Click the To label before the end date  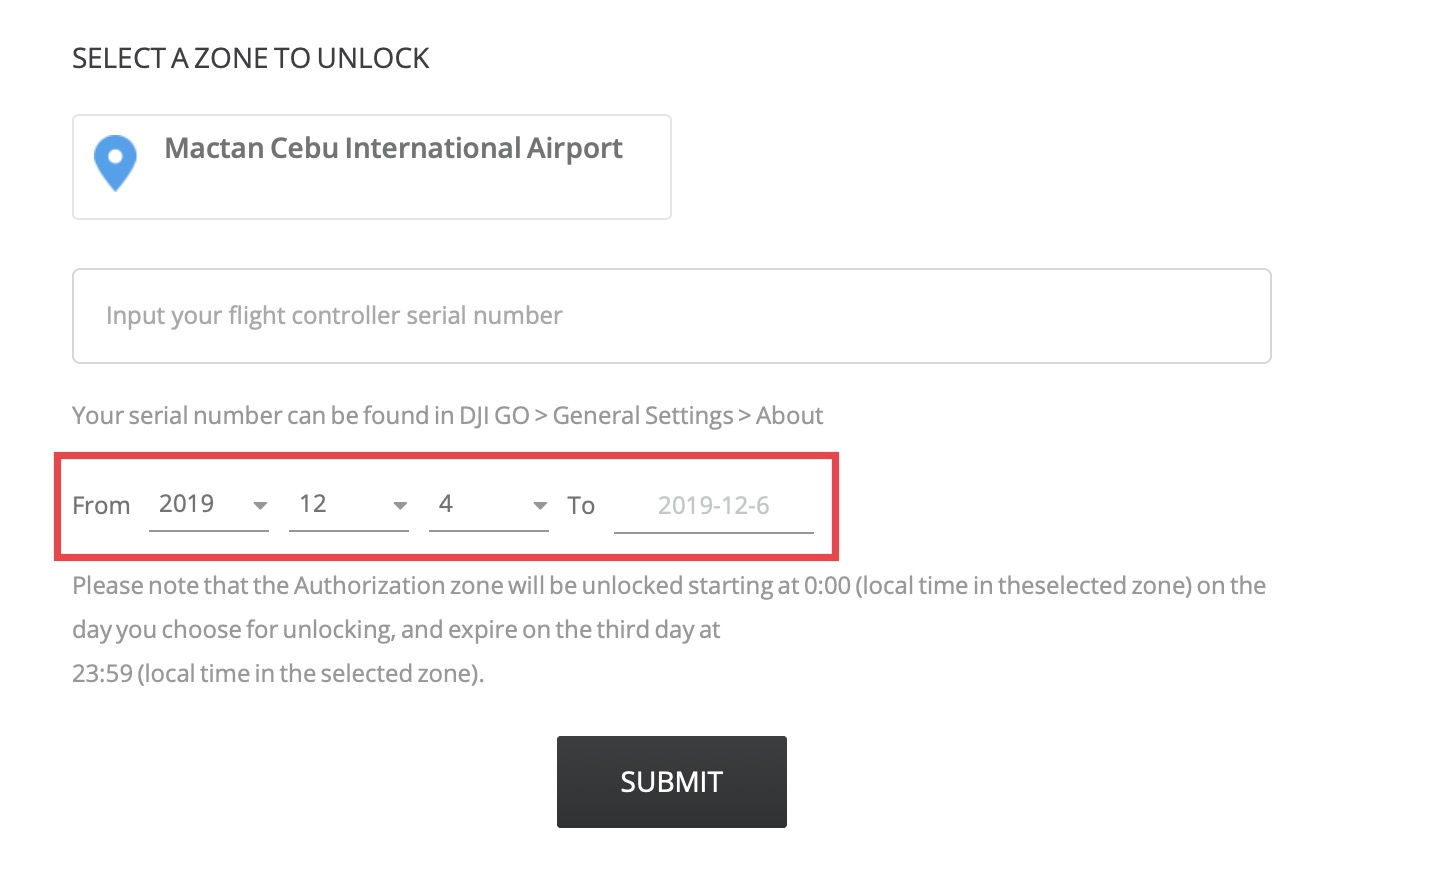pos(581,506)
